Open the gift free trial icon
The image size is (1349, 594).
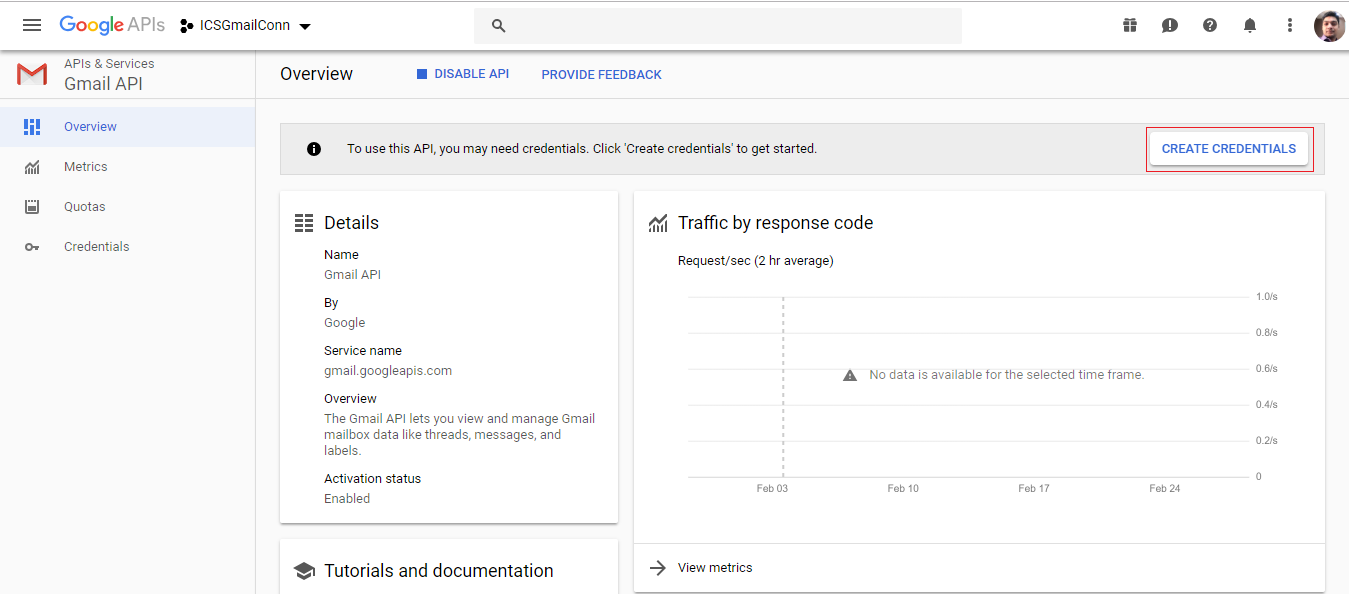1130,25
